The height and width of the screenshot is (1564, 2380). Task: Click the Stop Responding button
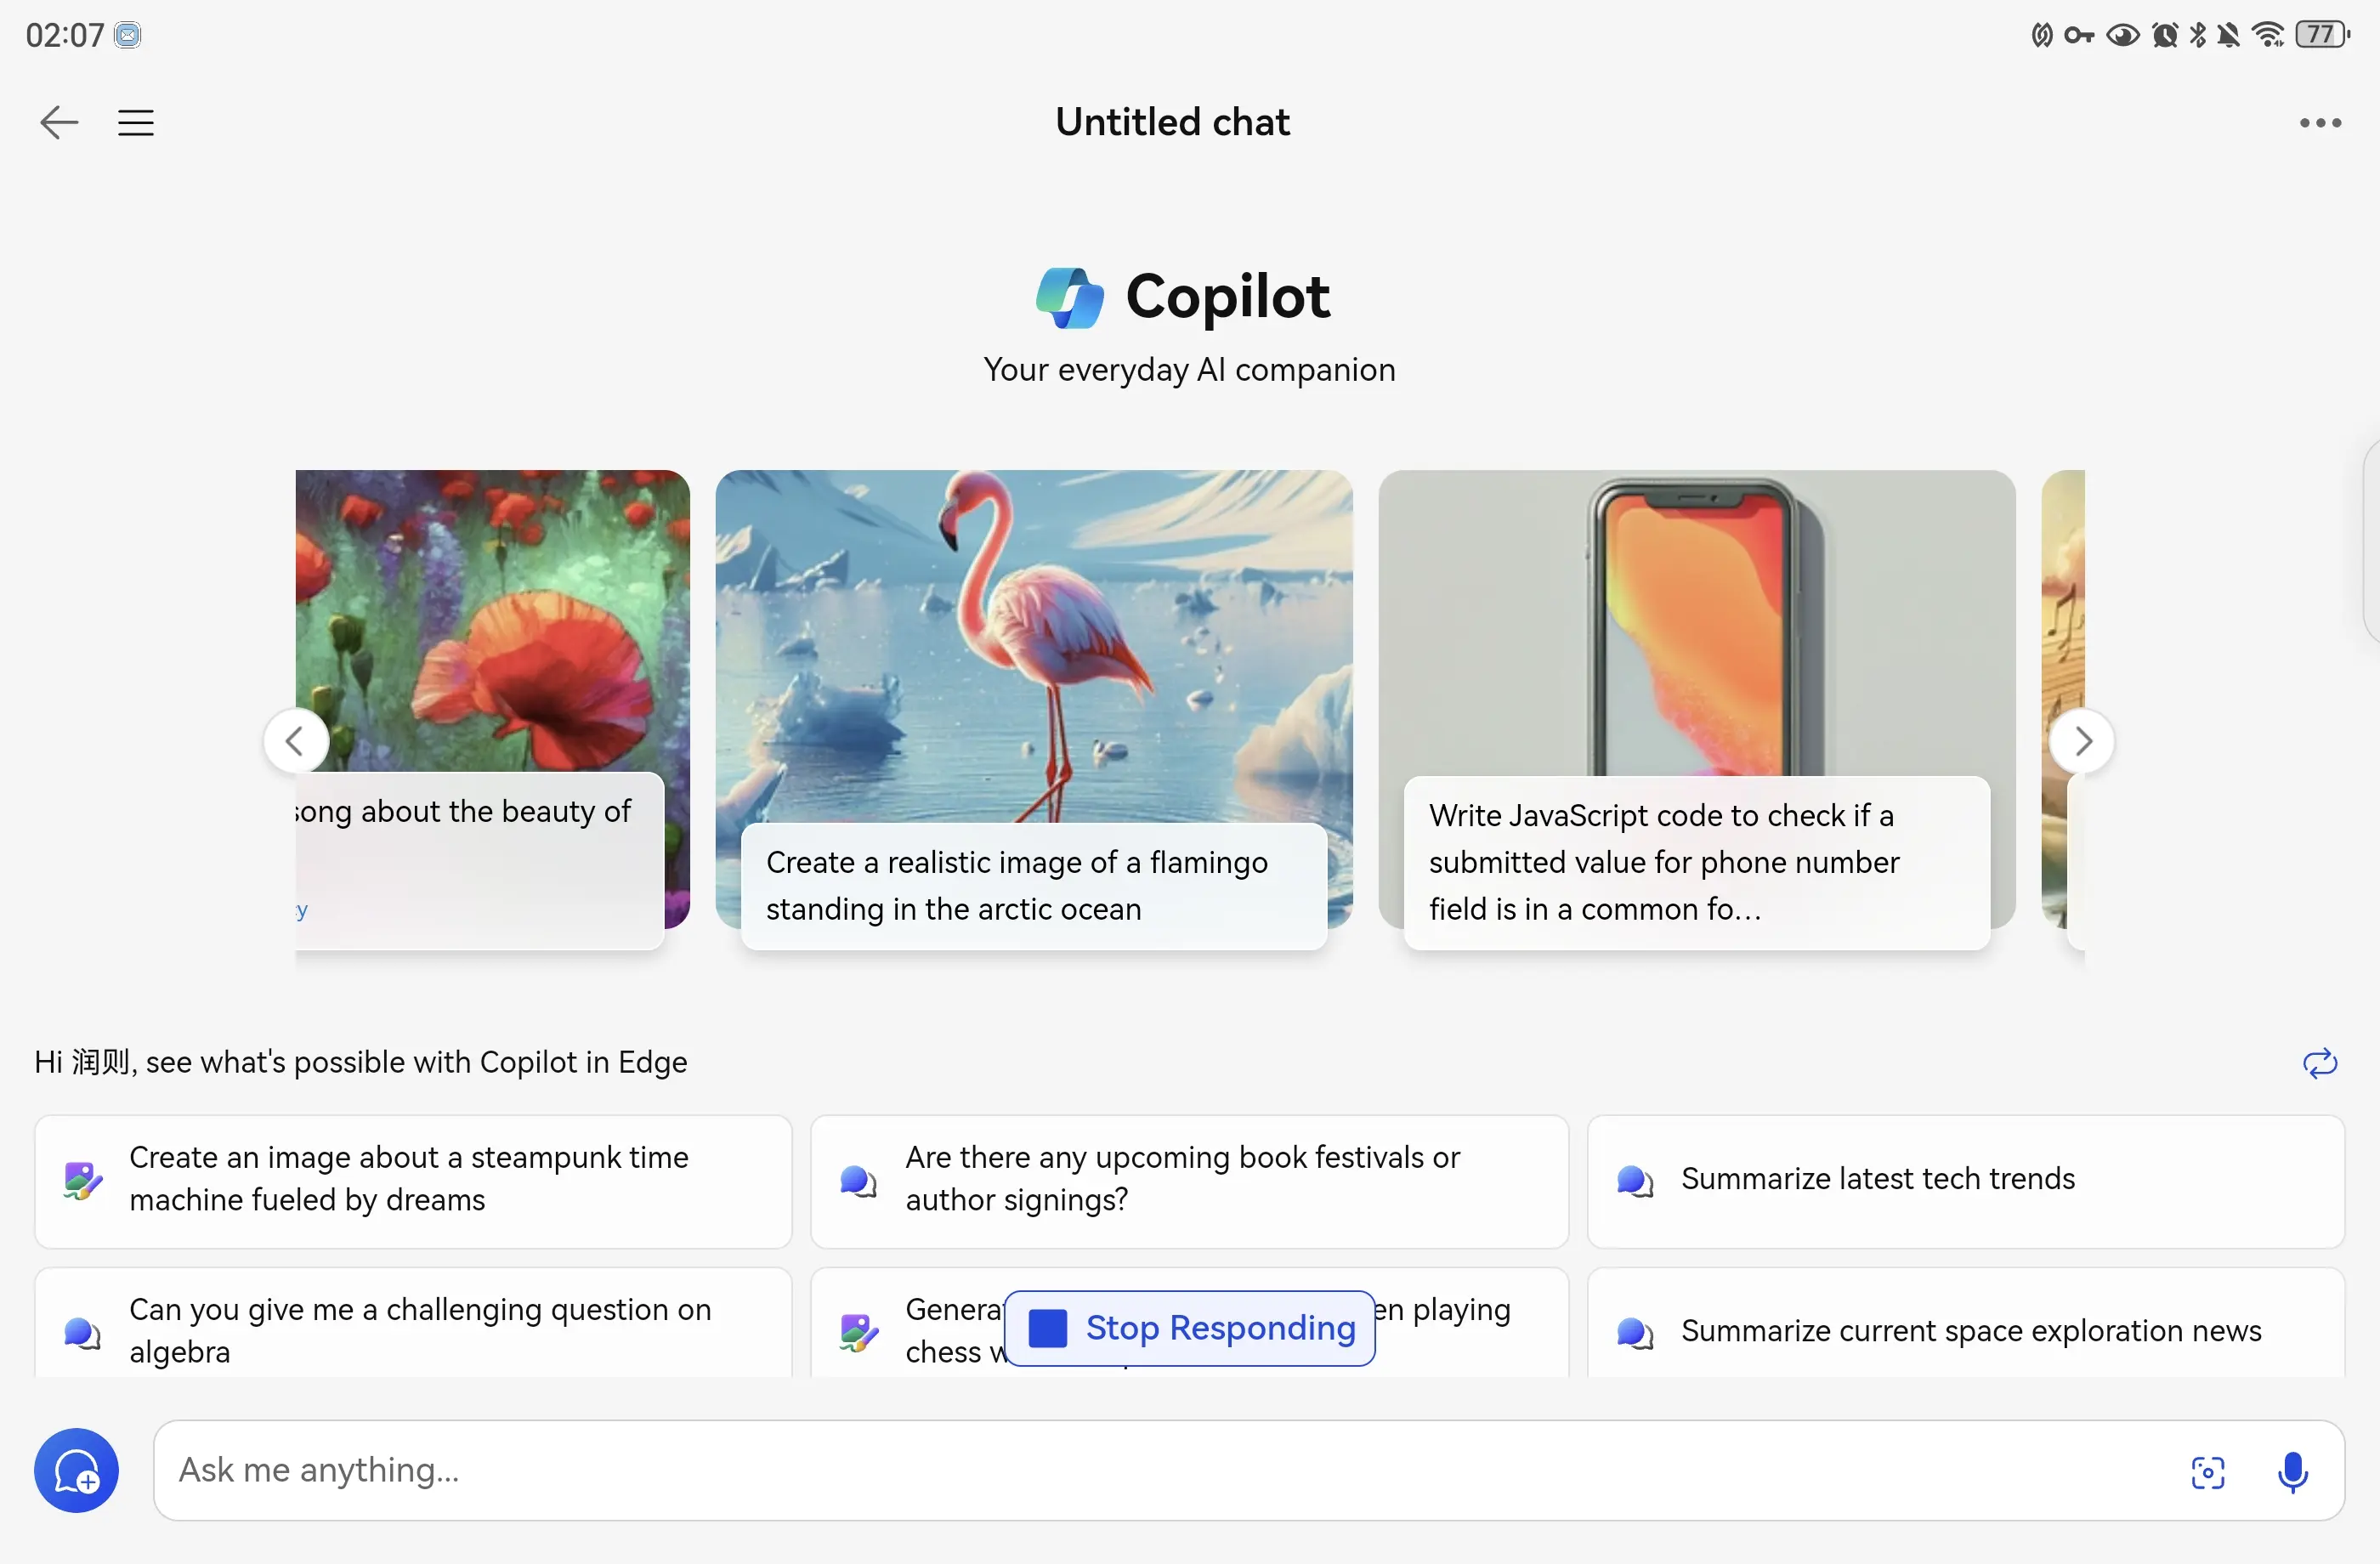point(1190,1328)
